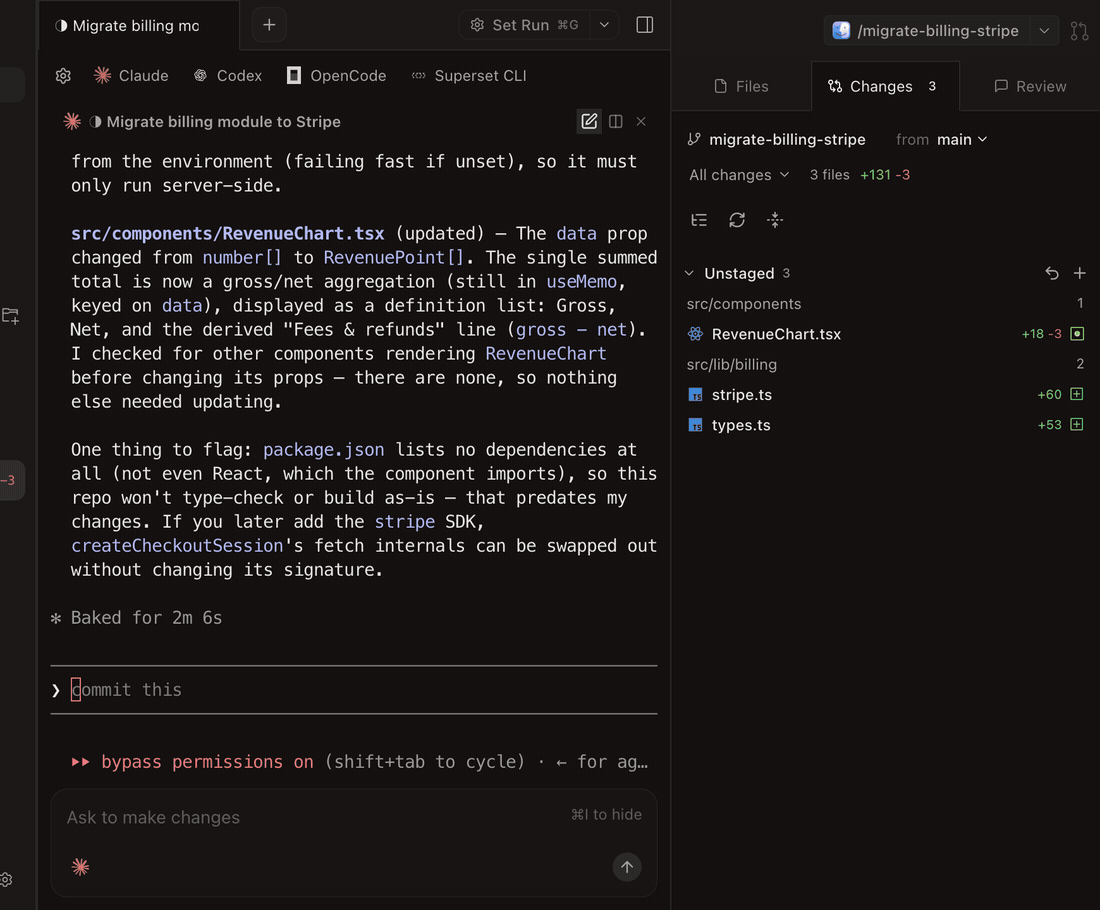This screenshot has width=1100, height=910.
Task: Switch to the Files tab
Action: tap(741, 86)
